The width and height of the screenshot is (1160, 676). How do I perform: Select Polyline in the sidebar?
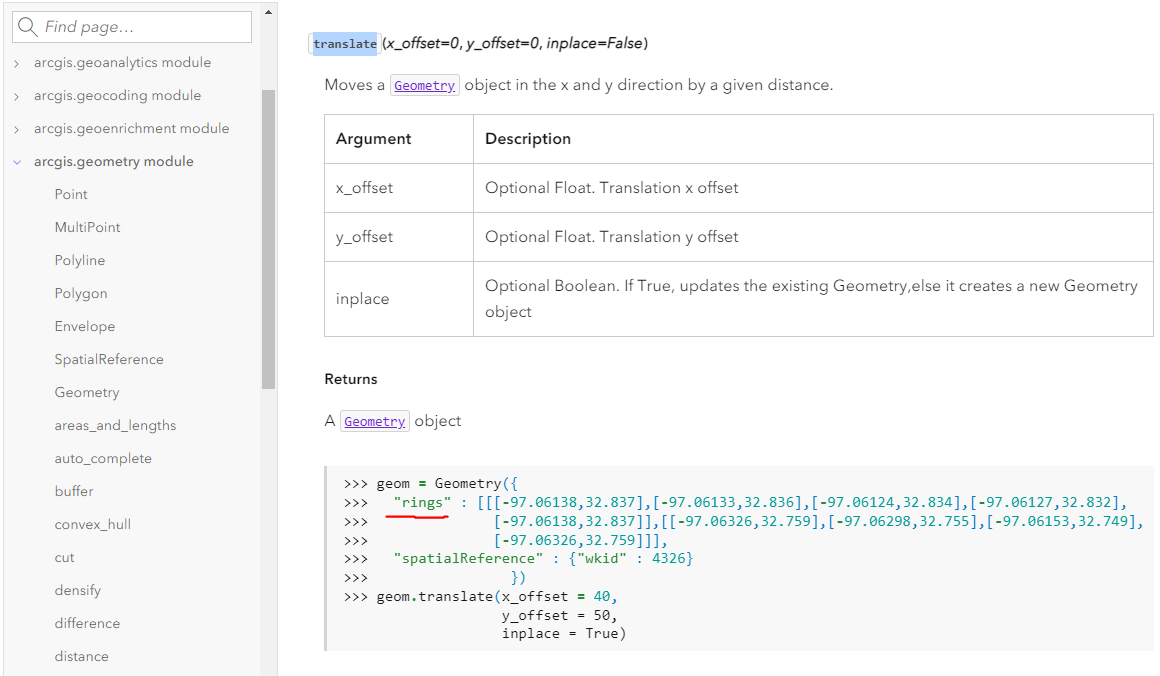[x=79, y=259]
